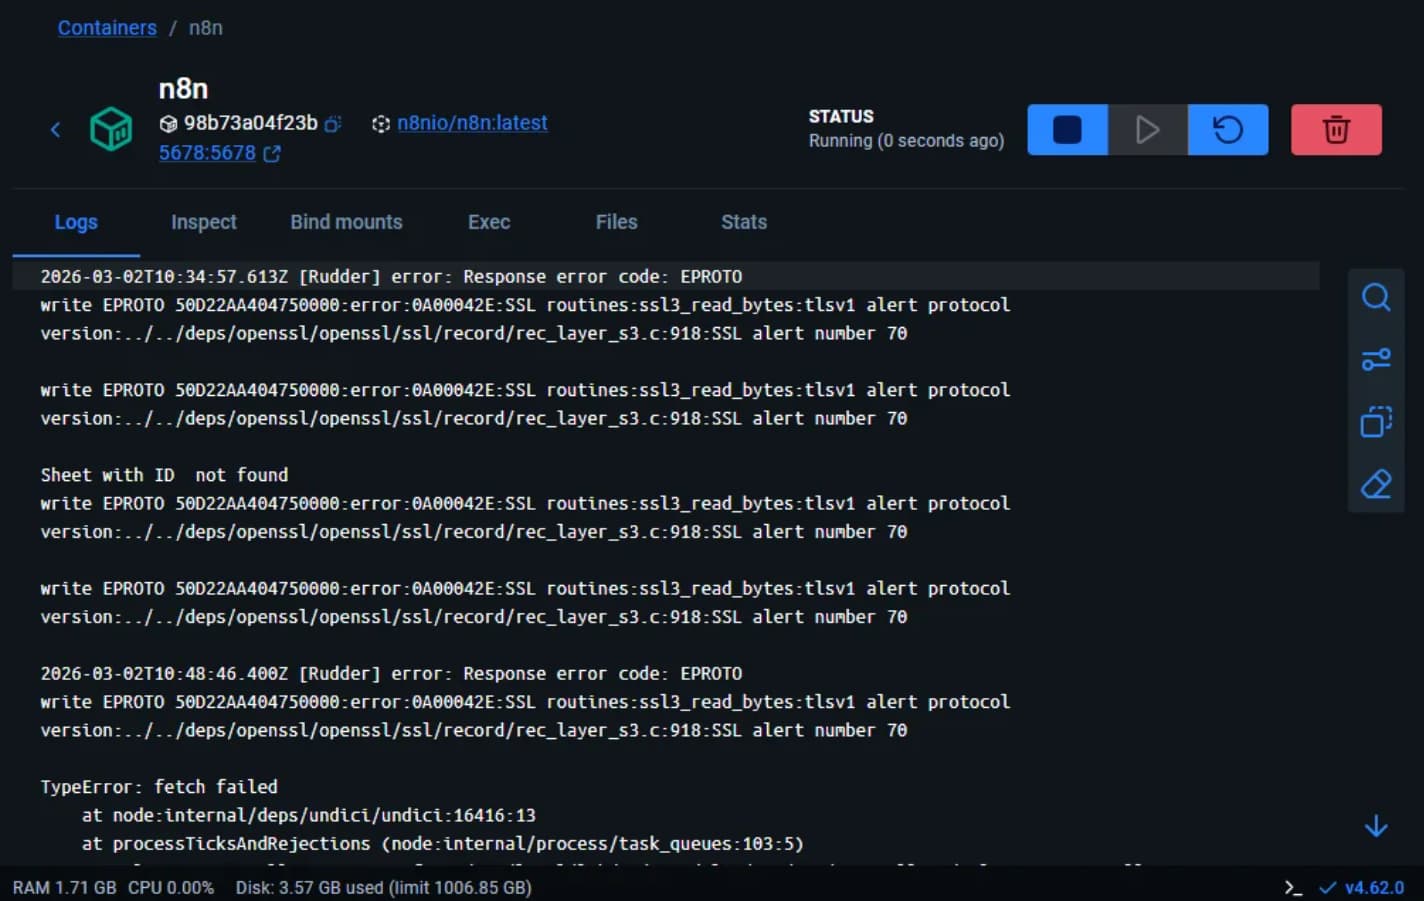Copy container ID 98b73a04f23b
Image resolution: width=1424 pixels, height=901 pixels.
click(333, 124)
